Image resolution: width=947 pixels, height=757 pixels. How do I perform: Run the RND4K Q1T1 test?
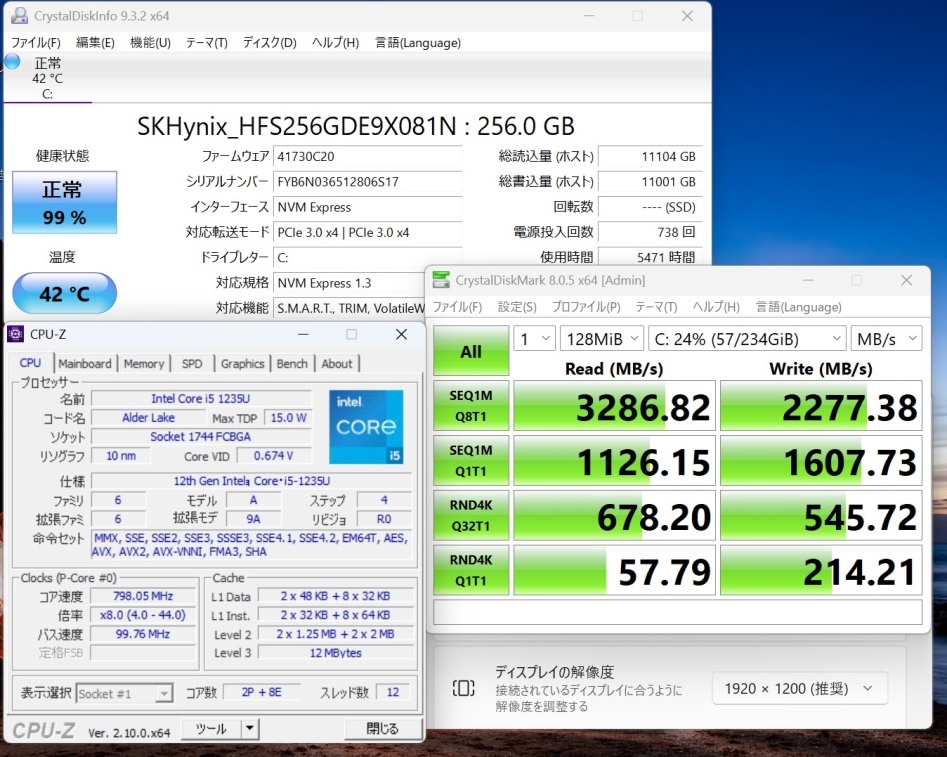pyautogui.click(x=471, y=570)
